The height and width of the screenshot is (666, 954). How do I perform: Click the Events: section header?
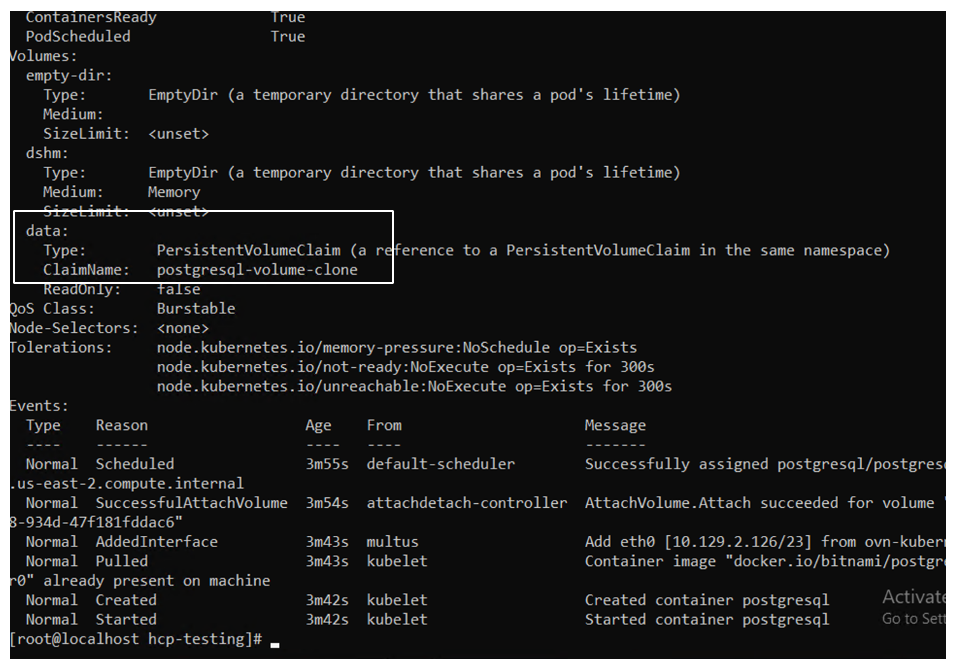(x=39, y=406)
